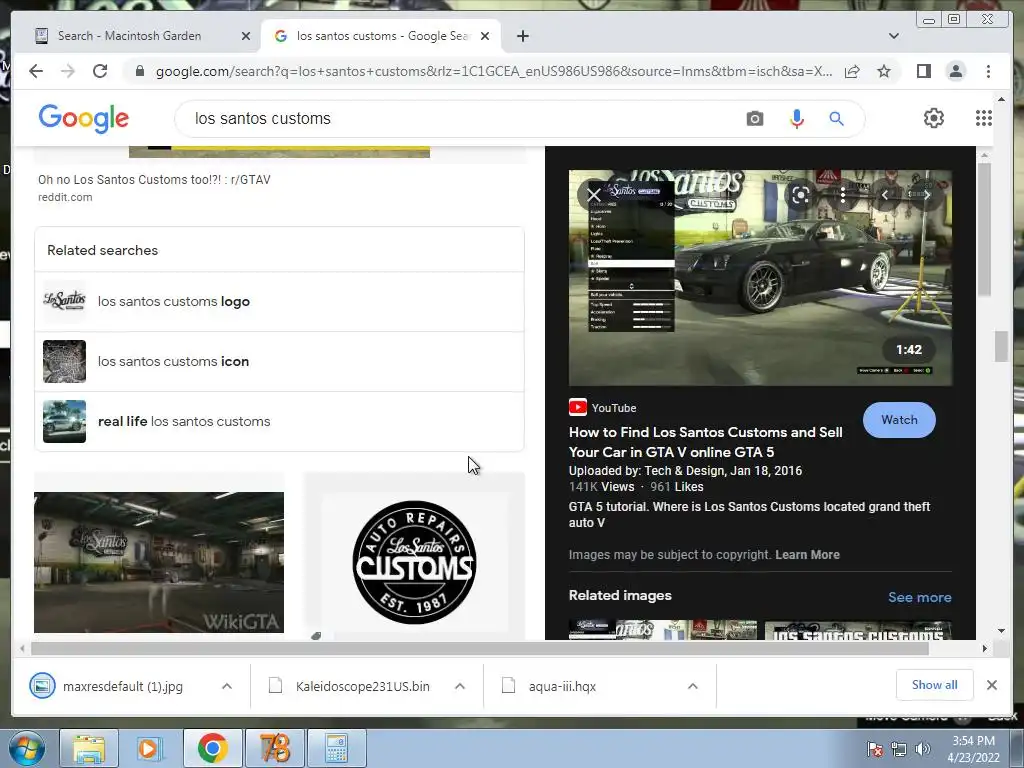Open File Explorer from taskbar
Image resolution: width=1024 pixels, height=768 pixels.
tap(89, 748)
